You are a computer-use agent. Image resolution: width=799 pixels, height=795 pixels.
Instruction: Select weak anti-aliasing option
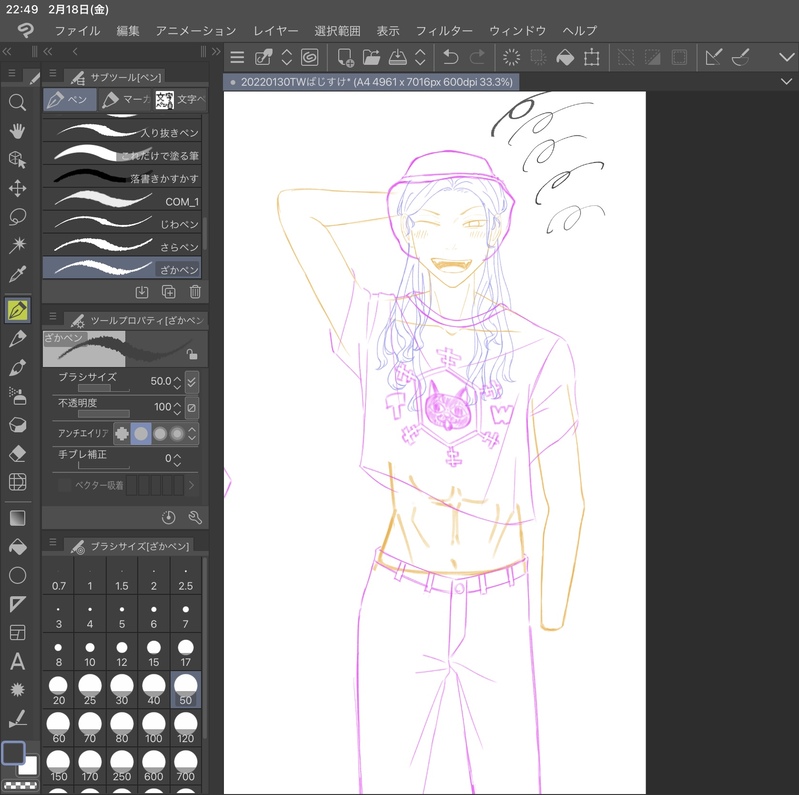tap(141, 433)
